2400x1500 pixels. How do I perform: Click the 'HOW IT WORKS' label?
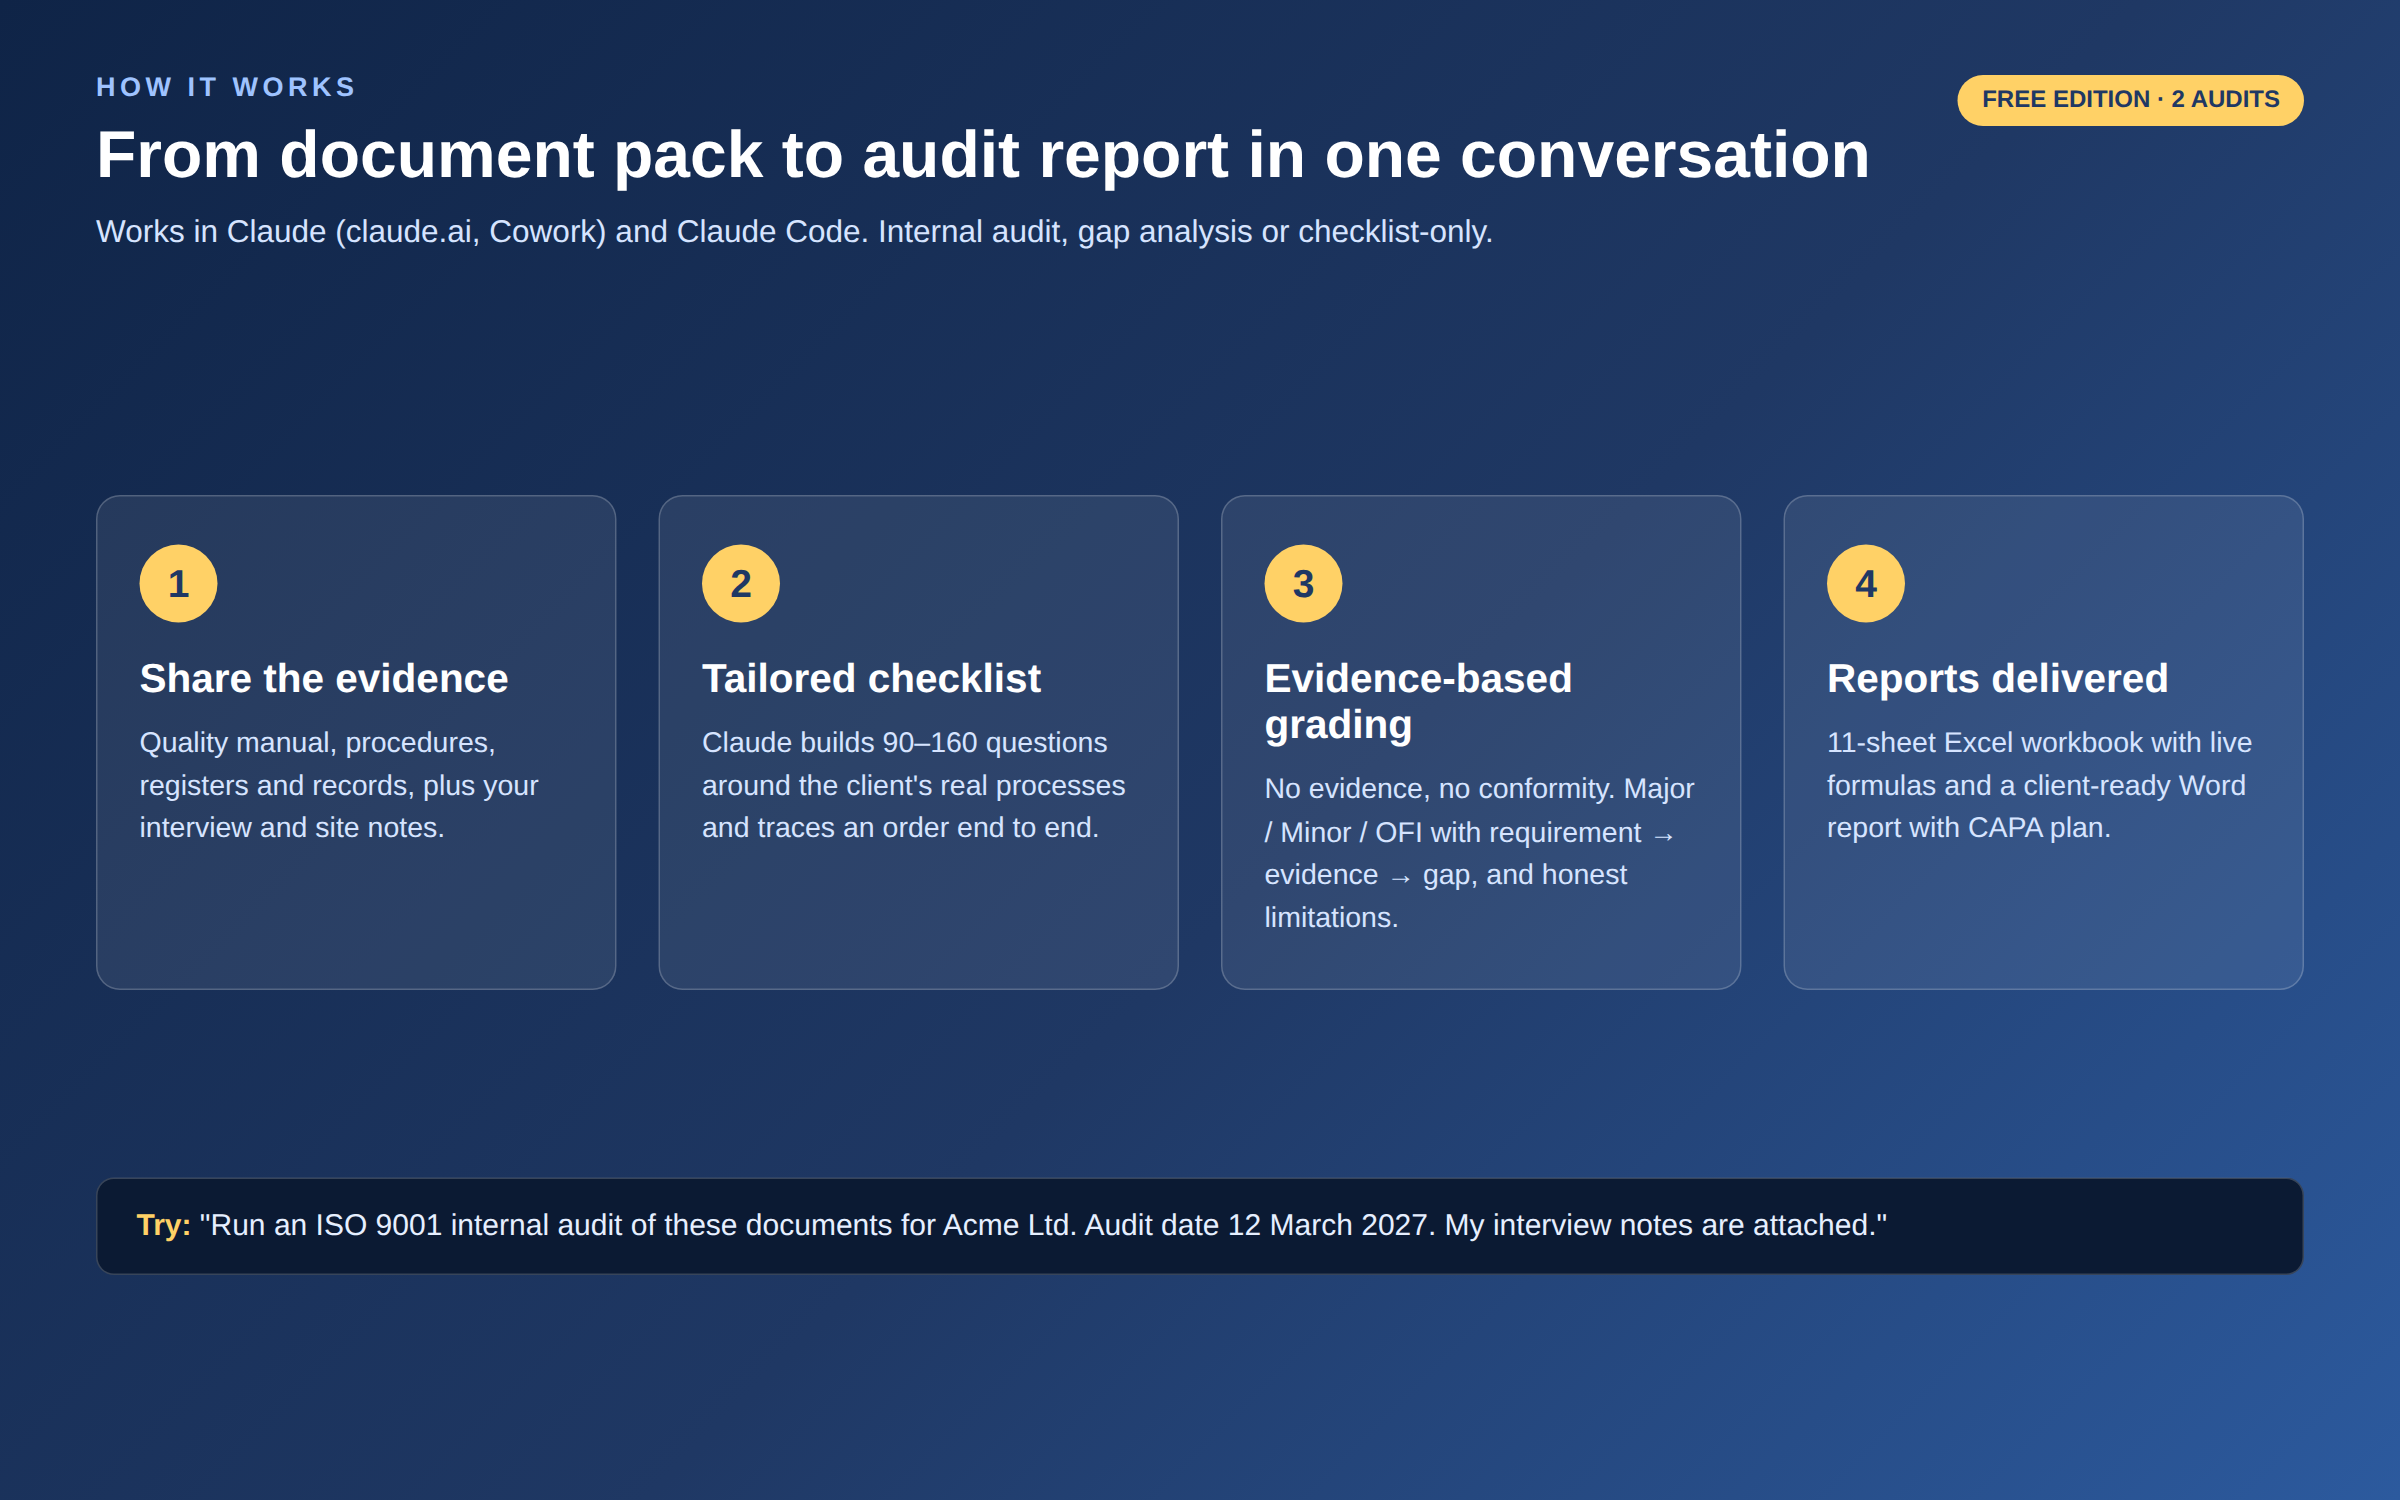coord(226,87)
